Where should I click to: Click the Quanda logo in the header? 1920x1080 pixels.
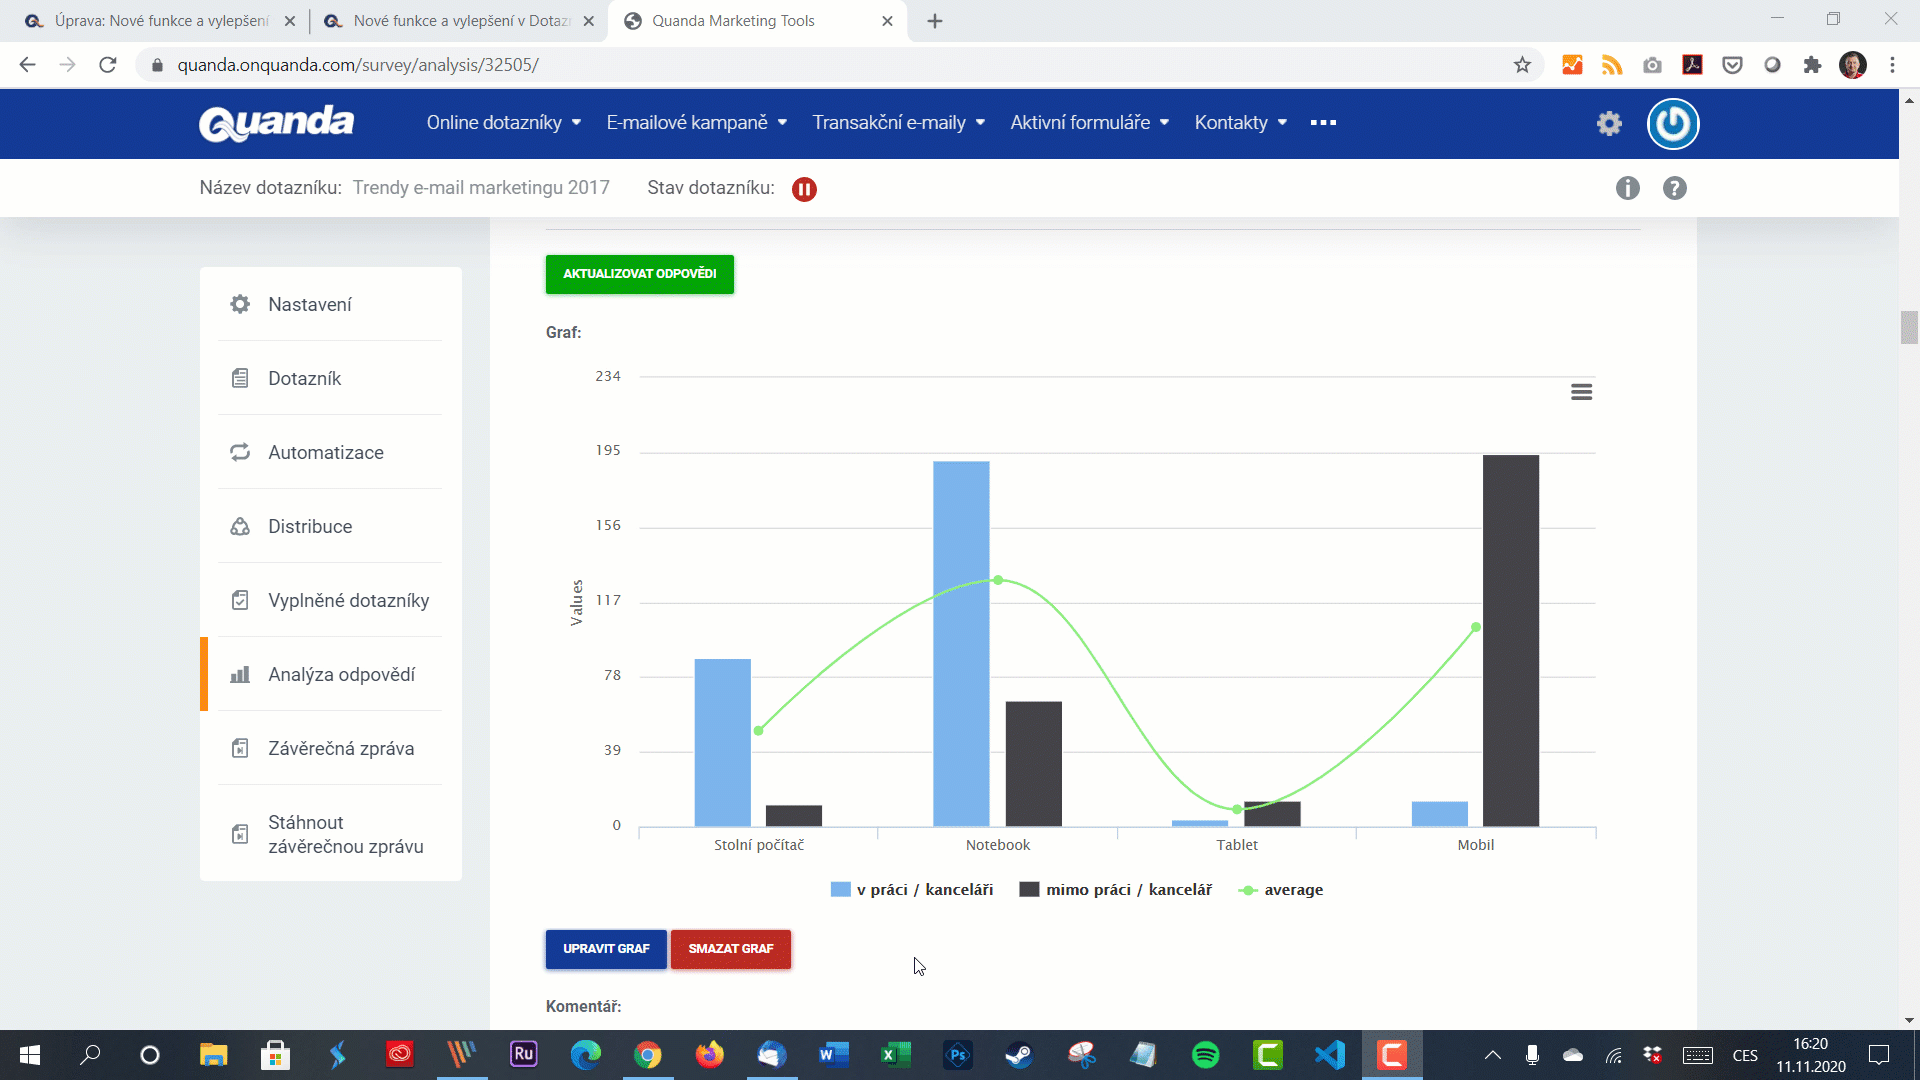[x=278, y=123]
